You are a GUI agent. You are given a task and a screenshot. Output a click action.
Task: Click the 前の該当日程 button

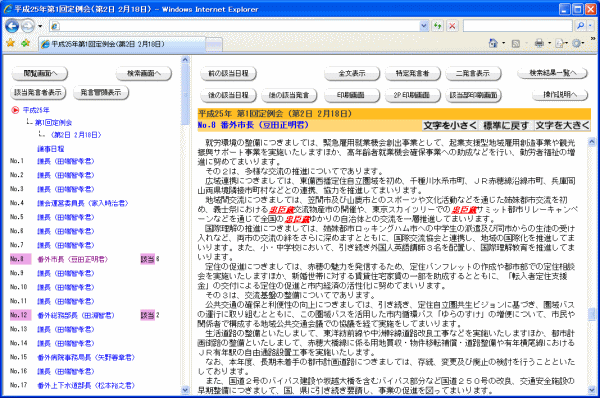click(228, 73)
